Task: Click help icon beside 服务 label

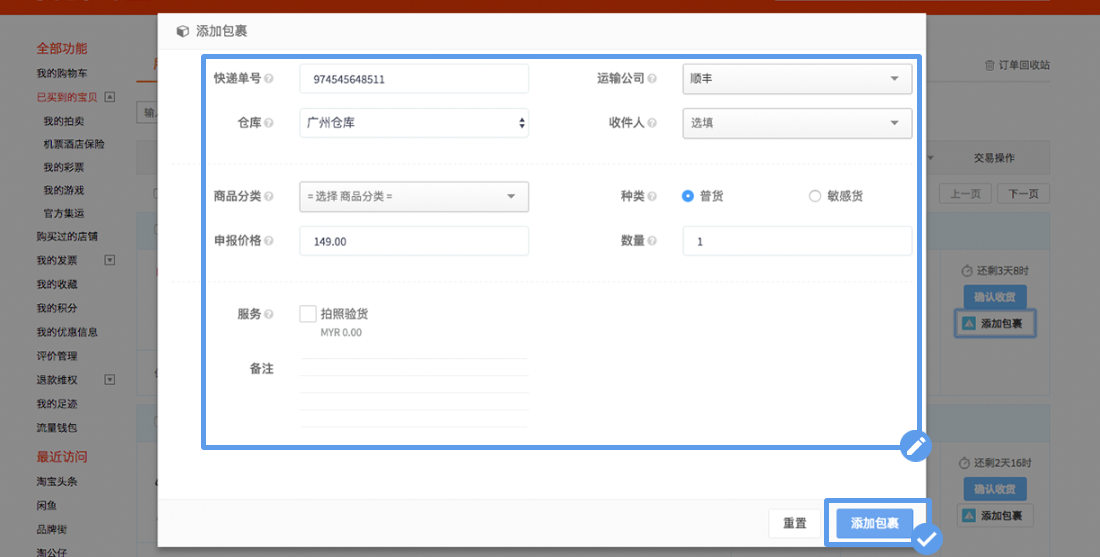Action: click(268, 314)
